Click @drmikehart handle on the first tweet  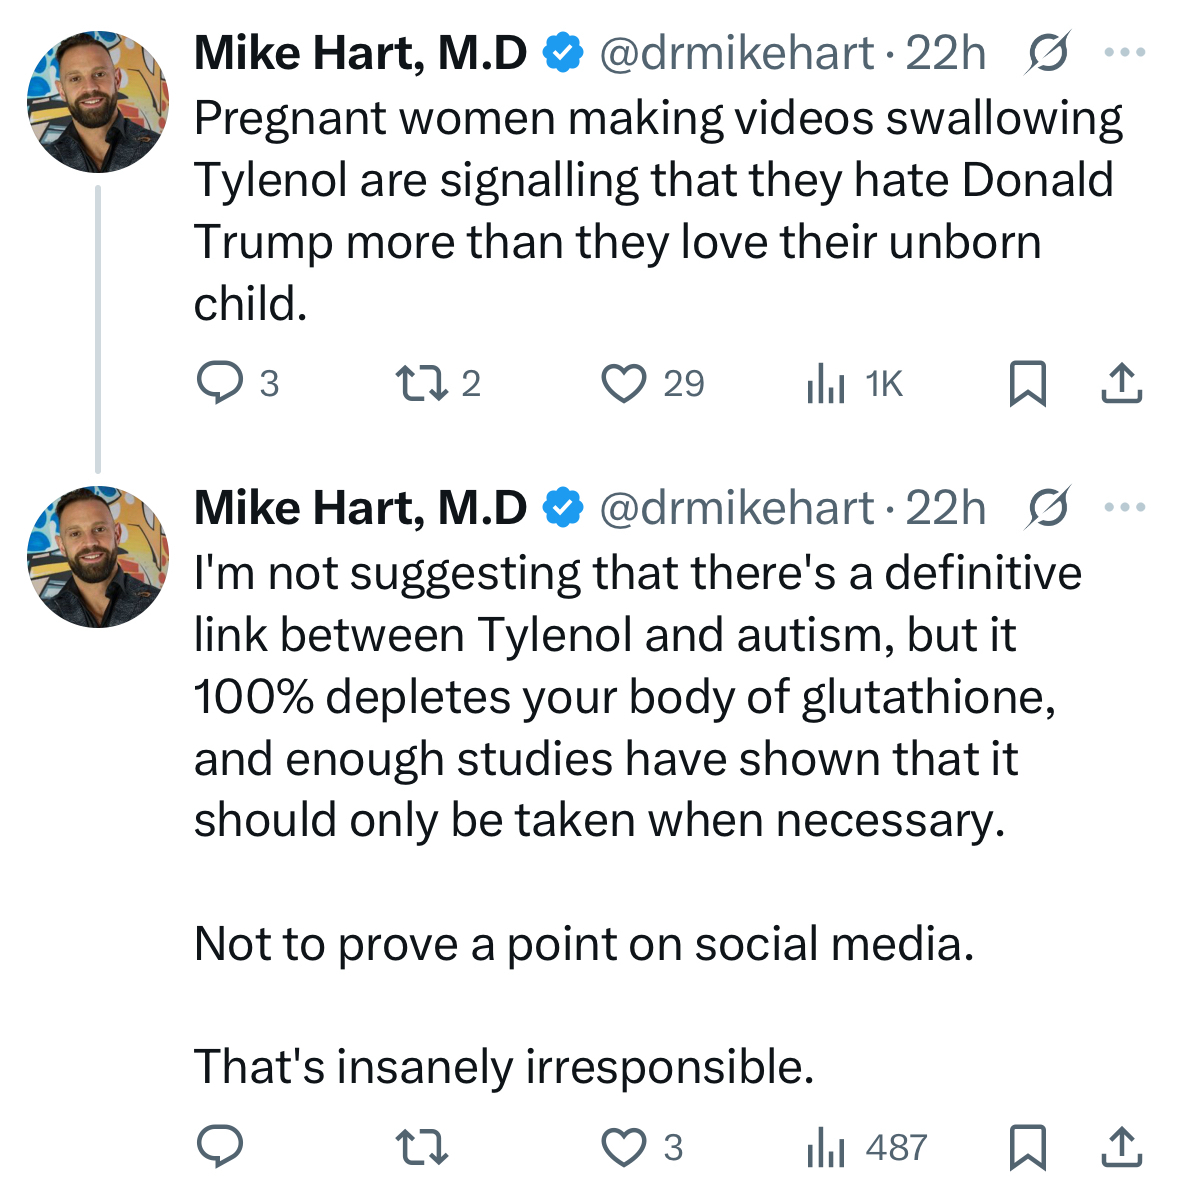coord(737,53)
